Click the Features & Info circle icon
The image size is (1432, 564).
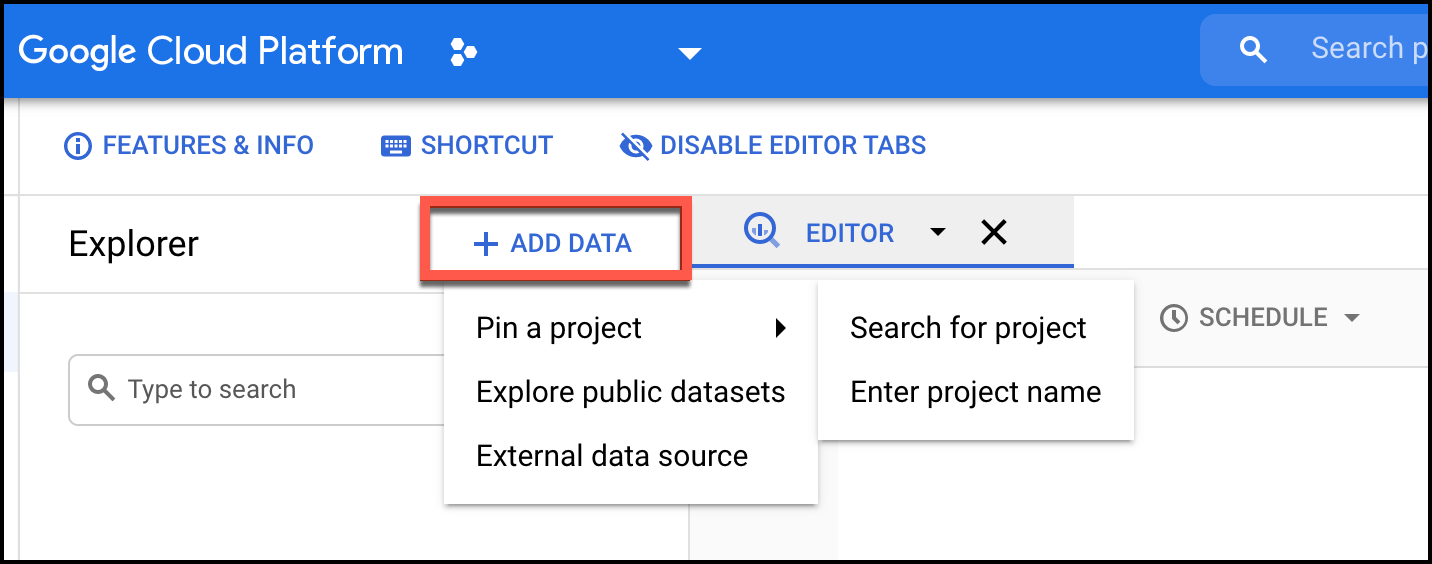[77, 146]
